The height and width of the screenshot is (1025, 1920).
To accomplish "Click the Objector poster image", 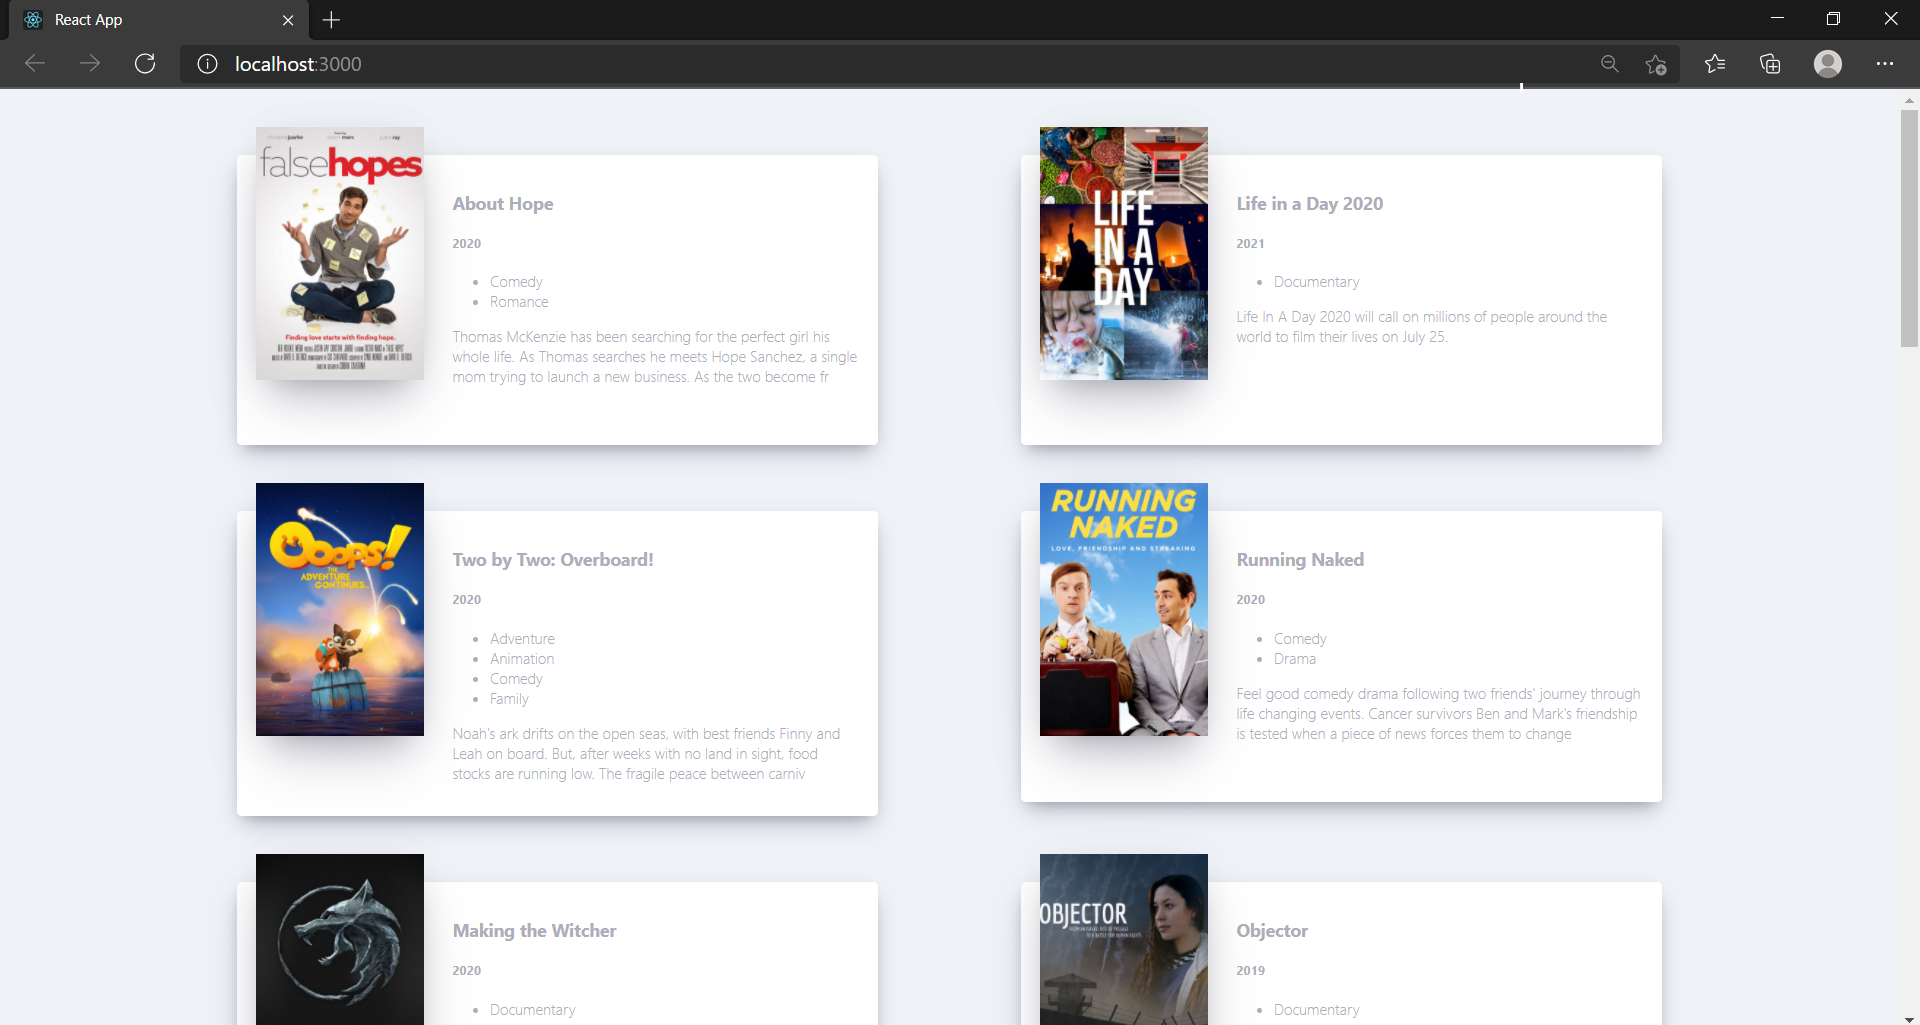I will tap(1124, 939).
